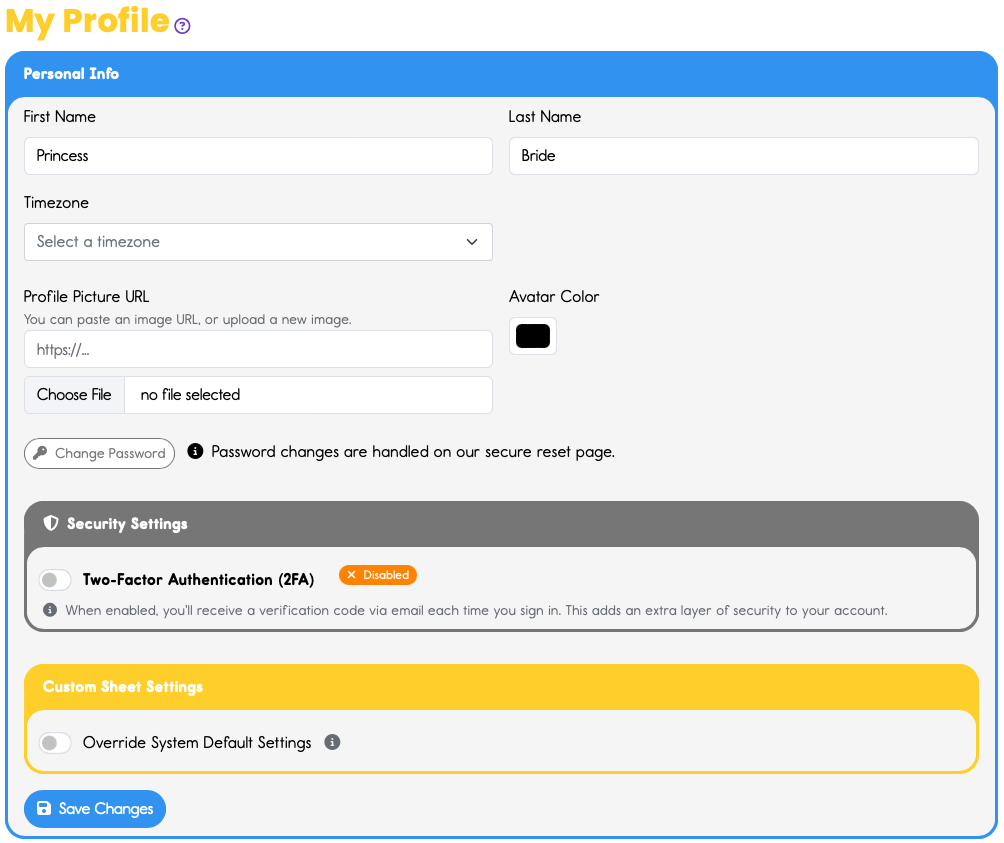Pick a new Avatar Color swatch
The height and width of the screenshot is (843, 1004).
tap(533, 336)
